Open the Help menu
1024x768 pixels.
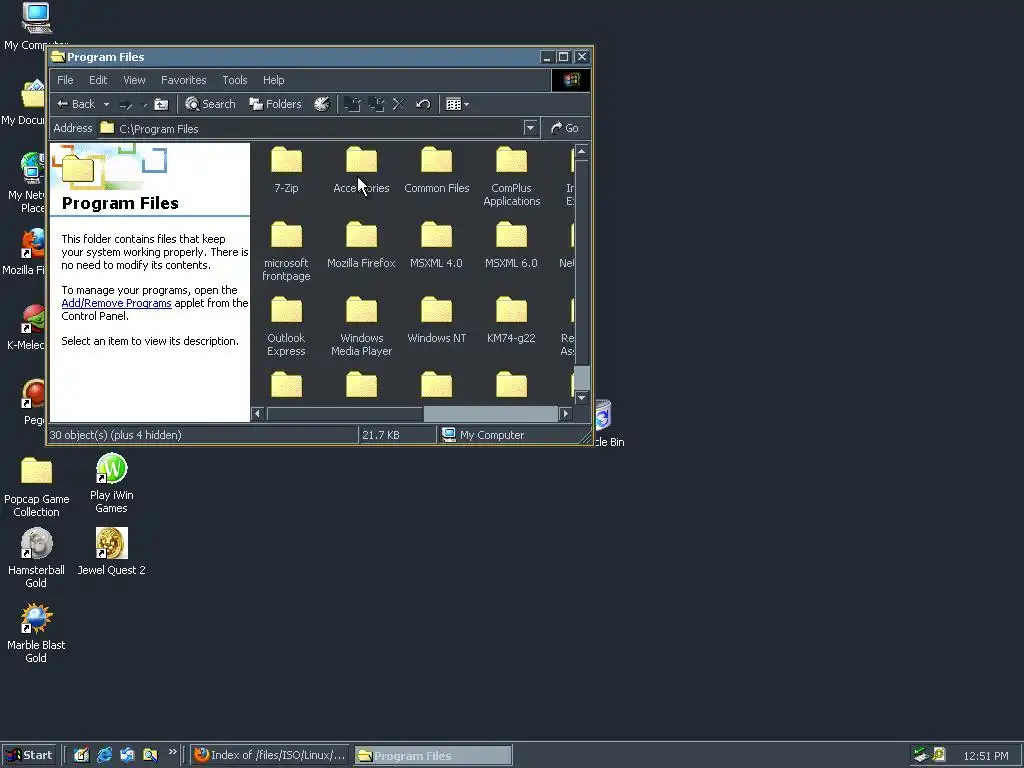(274, 80)
